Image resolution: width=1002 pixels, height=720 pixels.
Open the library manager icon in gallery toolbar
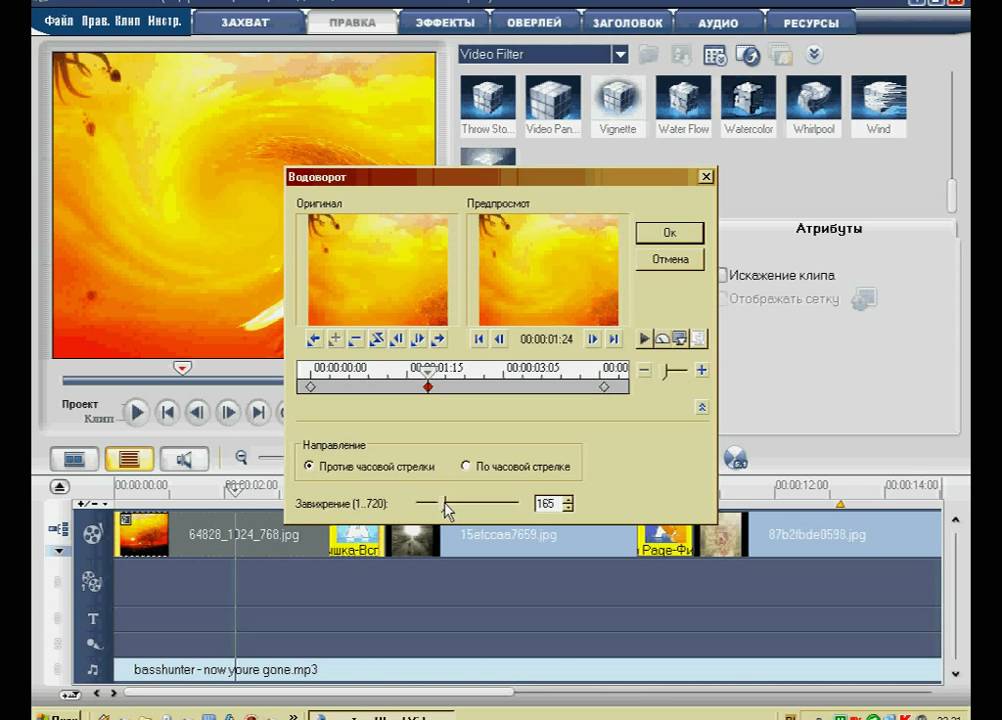pyautogui.click(x=714, y=55)
